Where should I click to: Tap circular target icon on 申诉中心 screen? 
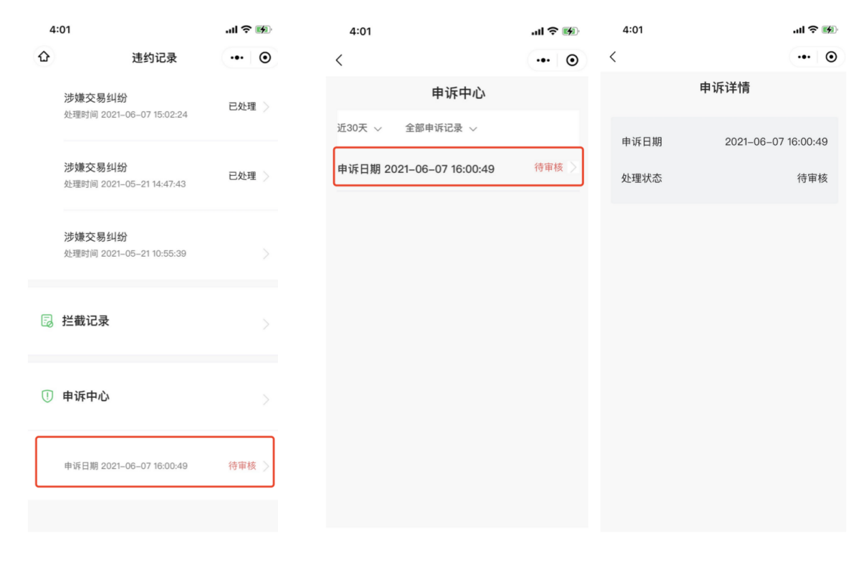pyautogui.click(x=572, y=60)
